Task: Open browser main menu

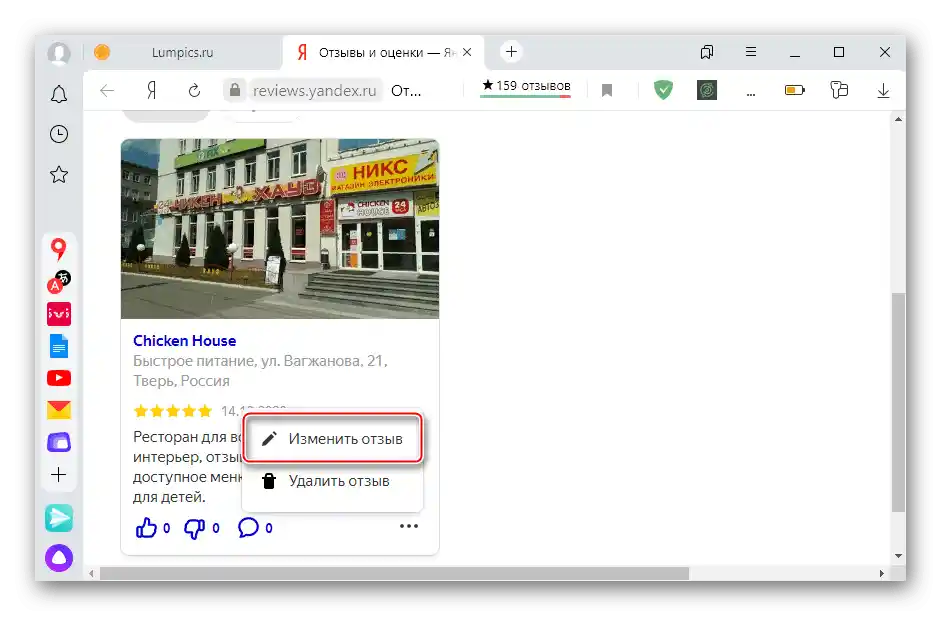Action: point(751,52)
